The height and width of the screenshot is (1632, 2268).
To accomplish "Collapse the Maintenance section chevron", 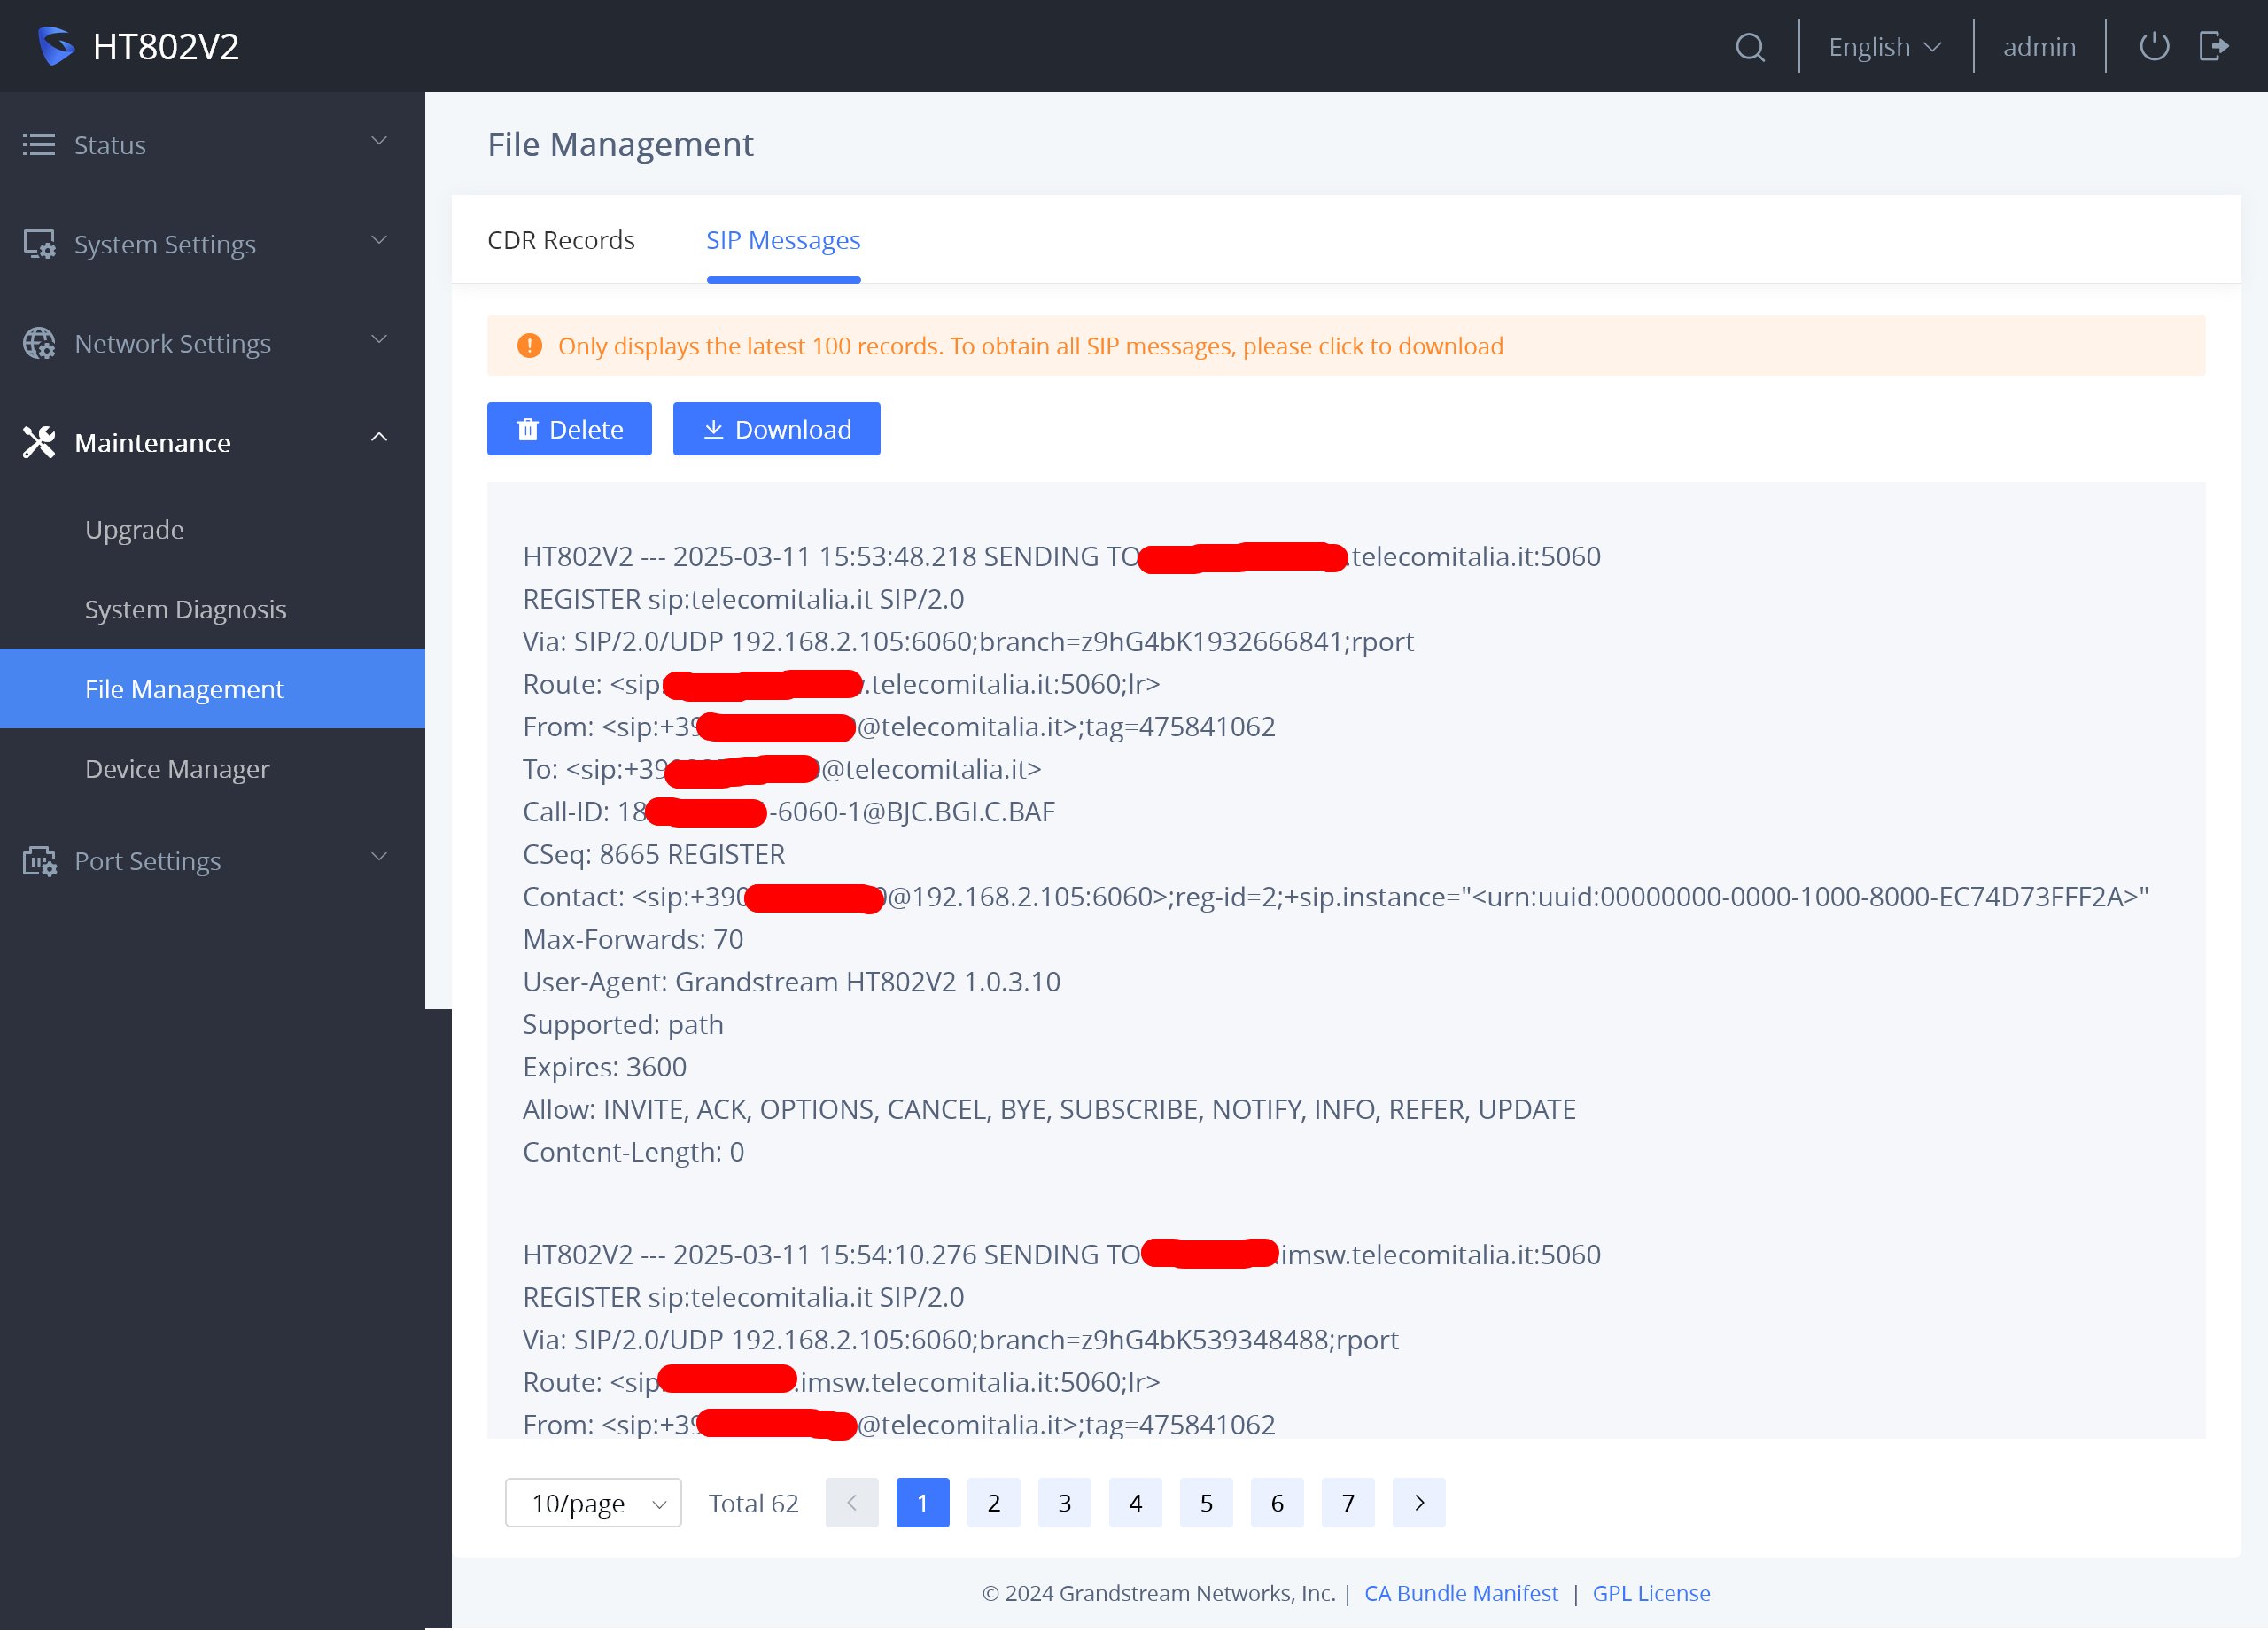I will [x=379, y=438].
